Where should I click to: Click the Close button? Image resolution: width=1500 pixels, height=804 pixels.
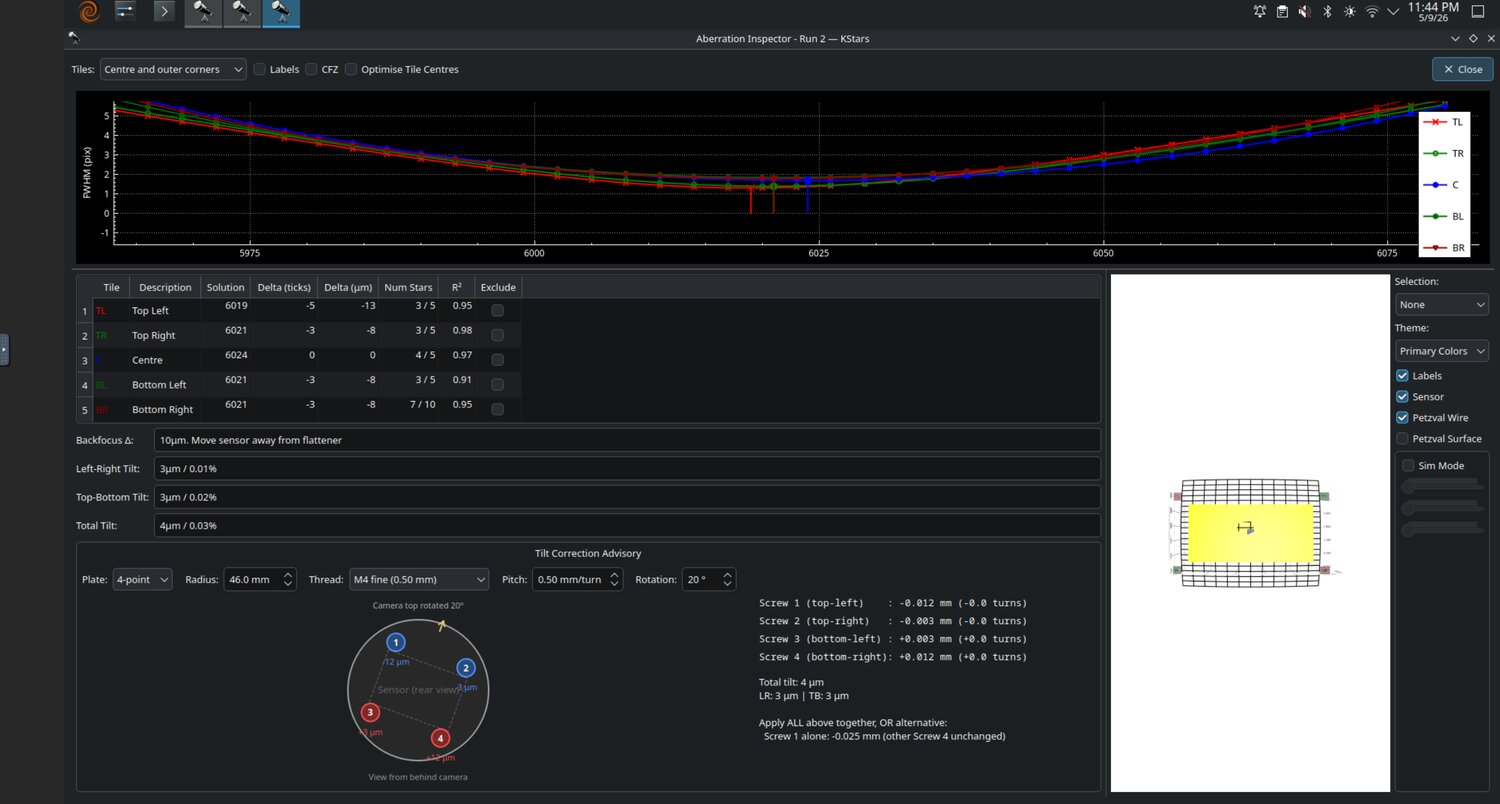(x=1462, y=69)
